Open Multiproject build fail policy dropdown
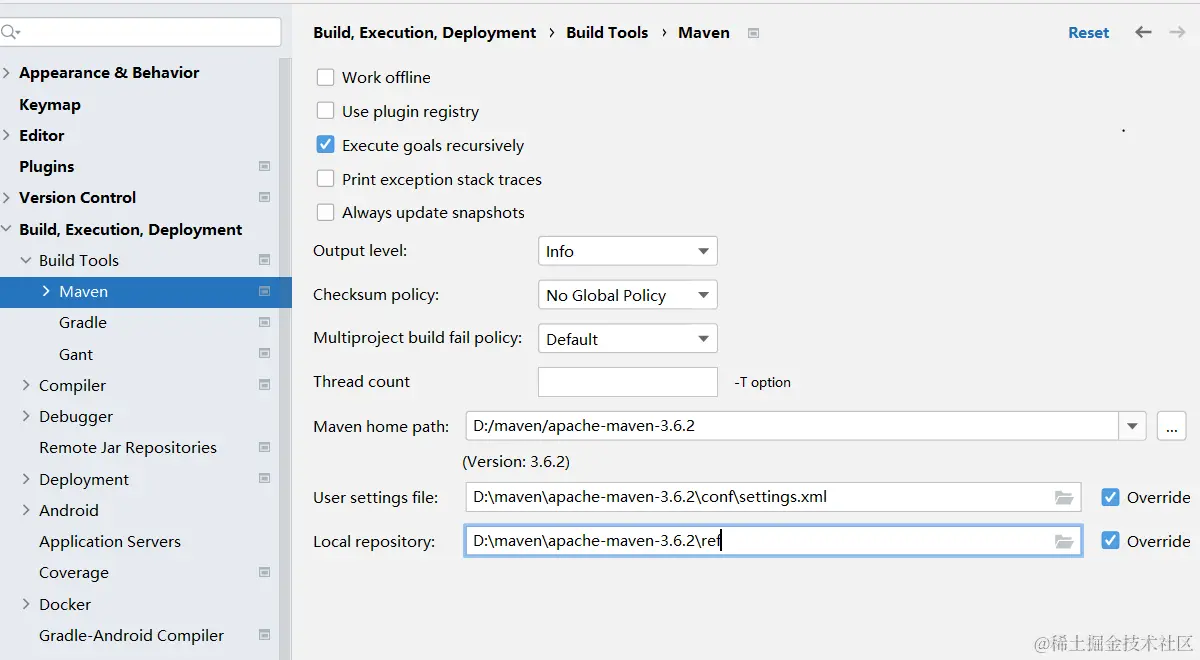 point(627,339)
